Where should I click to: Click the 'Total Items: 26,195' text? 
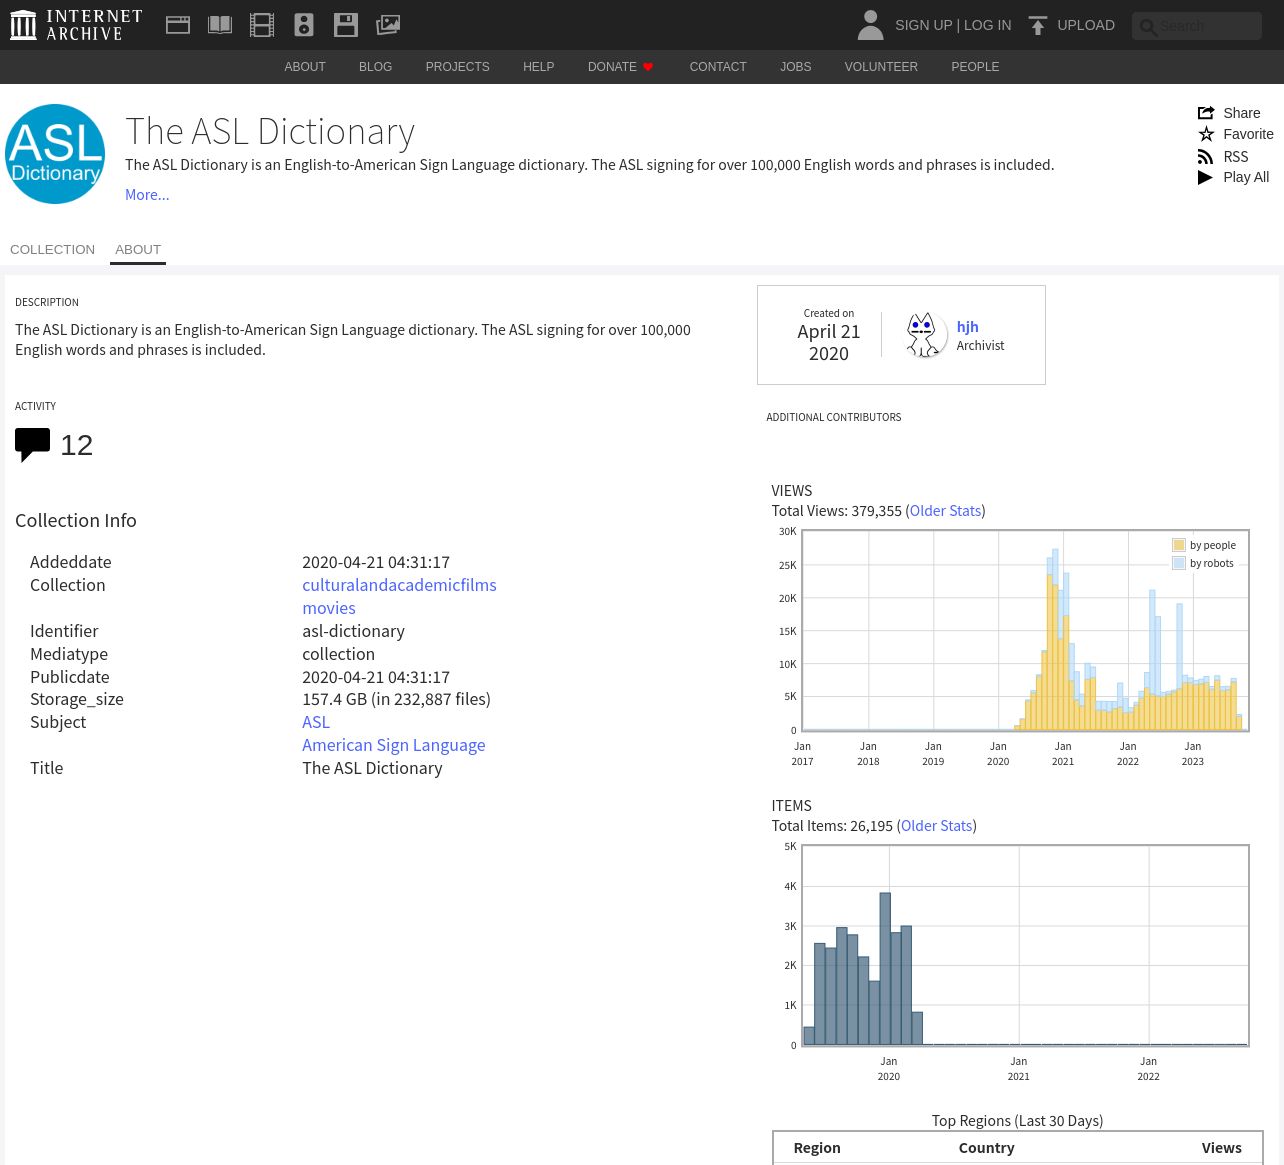pos(832,826)
